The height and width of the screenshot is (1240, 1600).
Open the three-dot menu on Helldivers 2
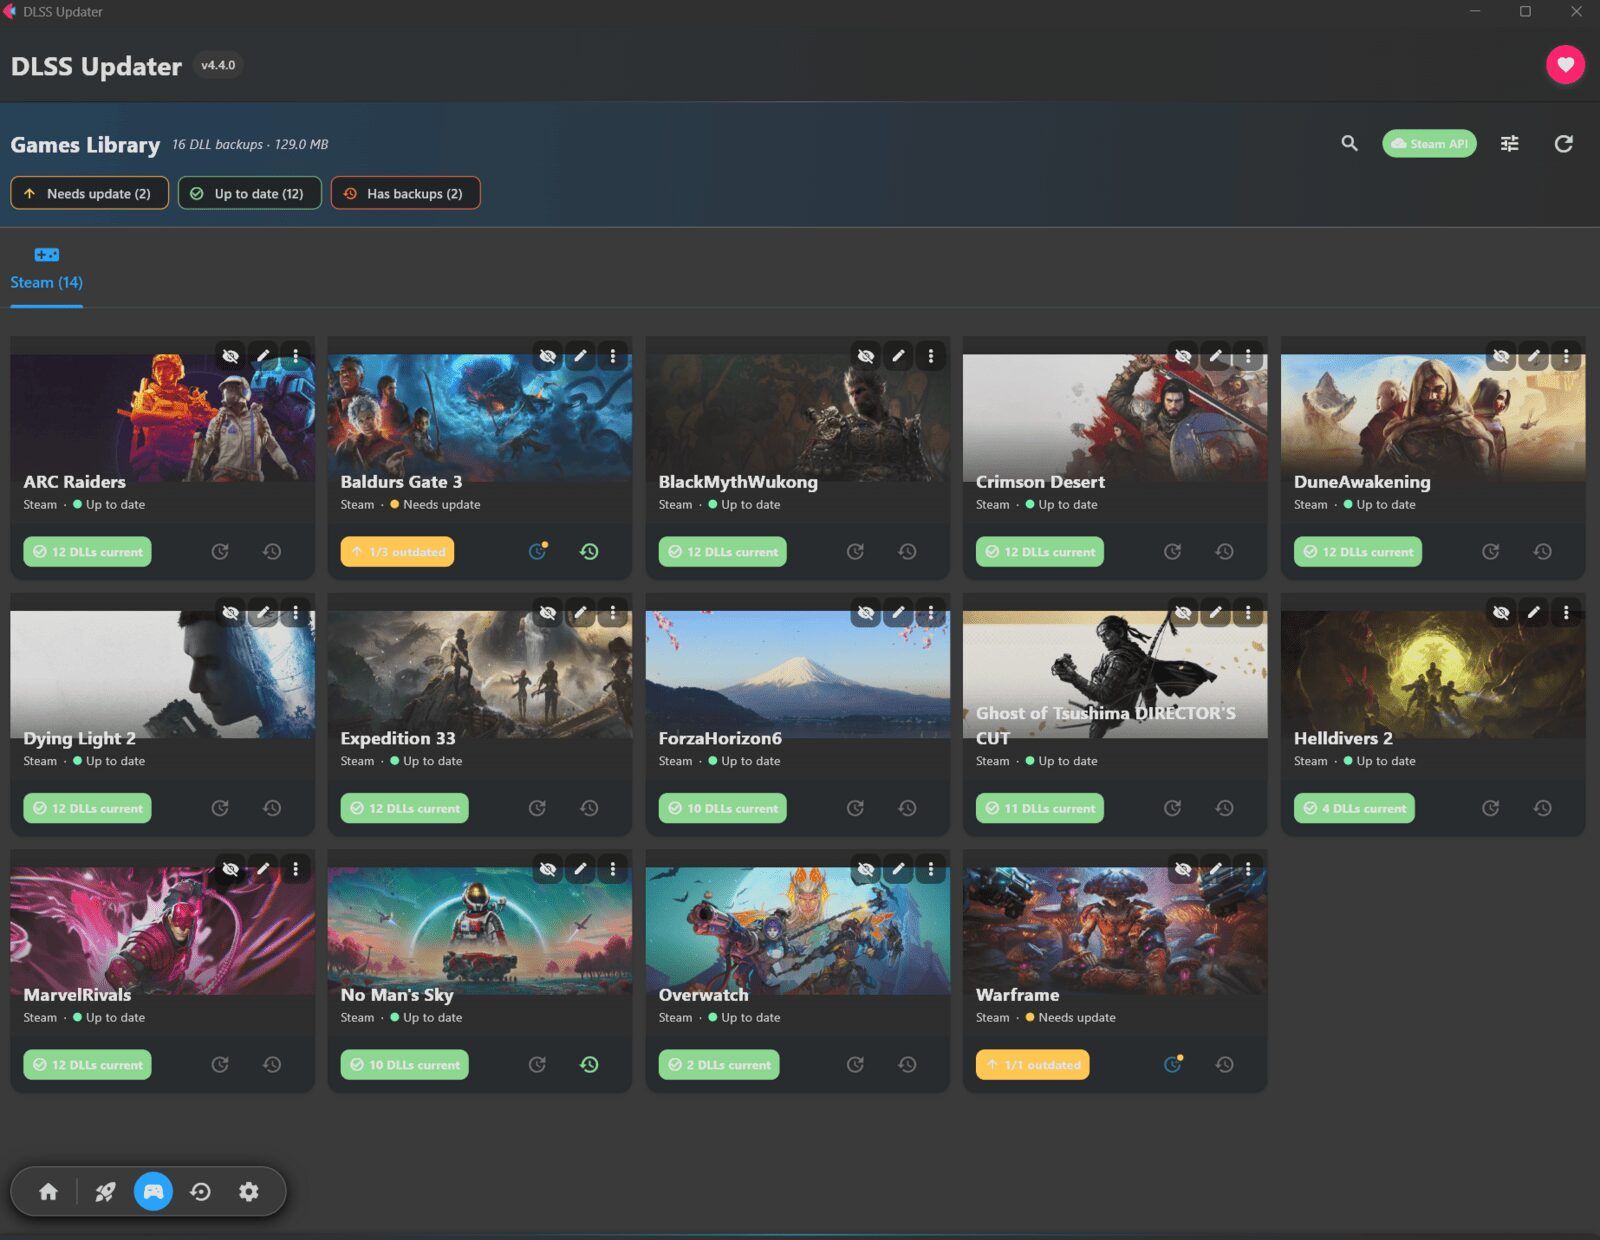(x=1566, y=612)
